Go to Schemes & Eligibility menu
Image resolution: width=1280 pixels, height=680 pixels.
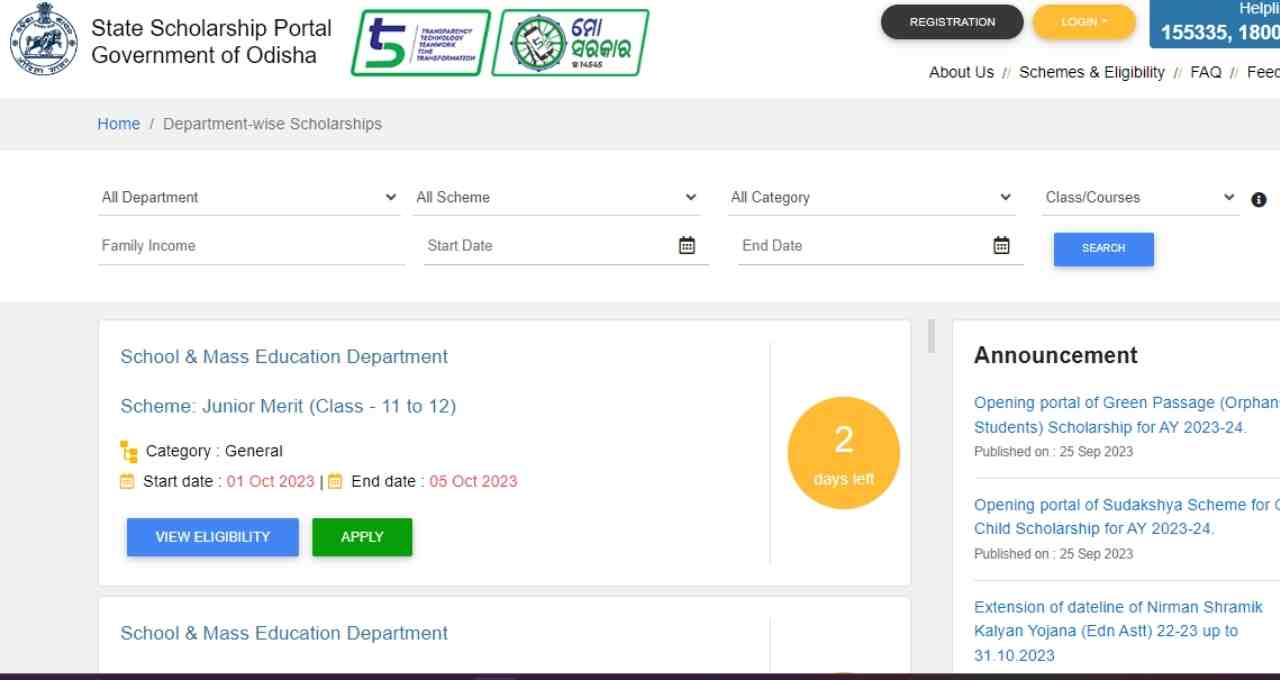(1091, 72)
